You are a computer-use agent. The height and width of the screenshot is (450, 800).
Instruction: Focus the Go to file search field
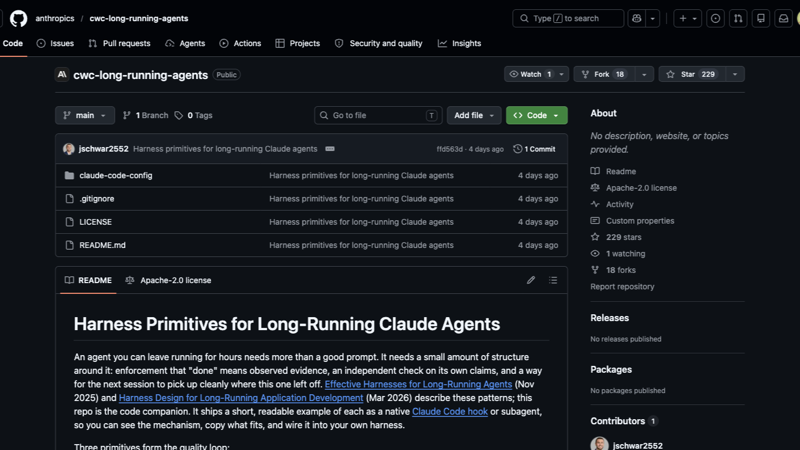(378, 115)
